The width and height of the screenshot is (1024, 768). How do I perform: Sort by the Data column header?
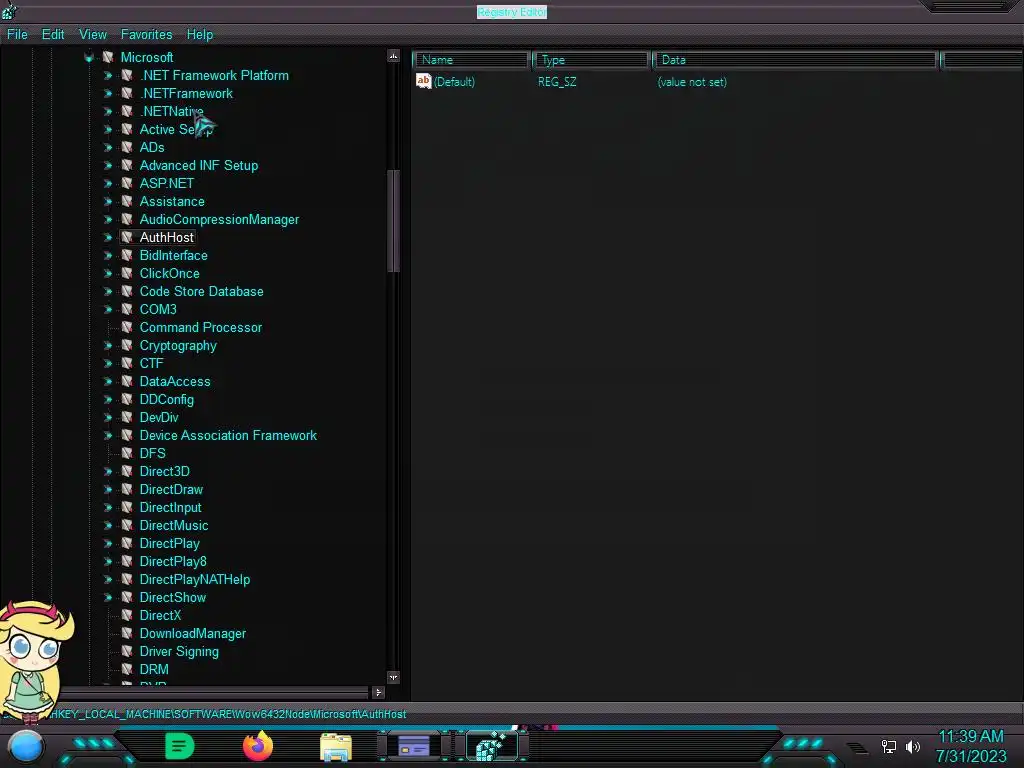(795, 60)
